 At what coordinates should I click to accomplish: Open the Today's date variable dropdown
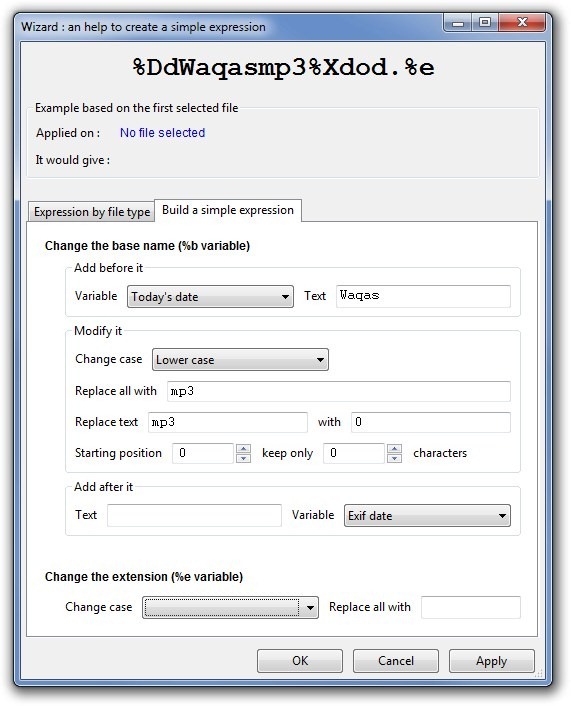pos(210,297)
